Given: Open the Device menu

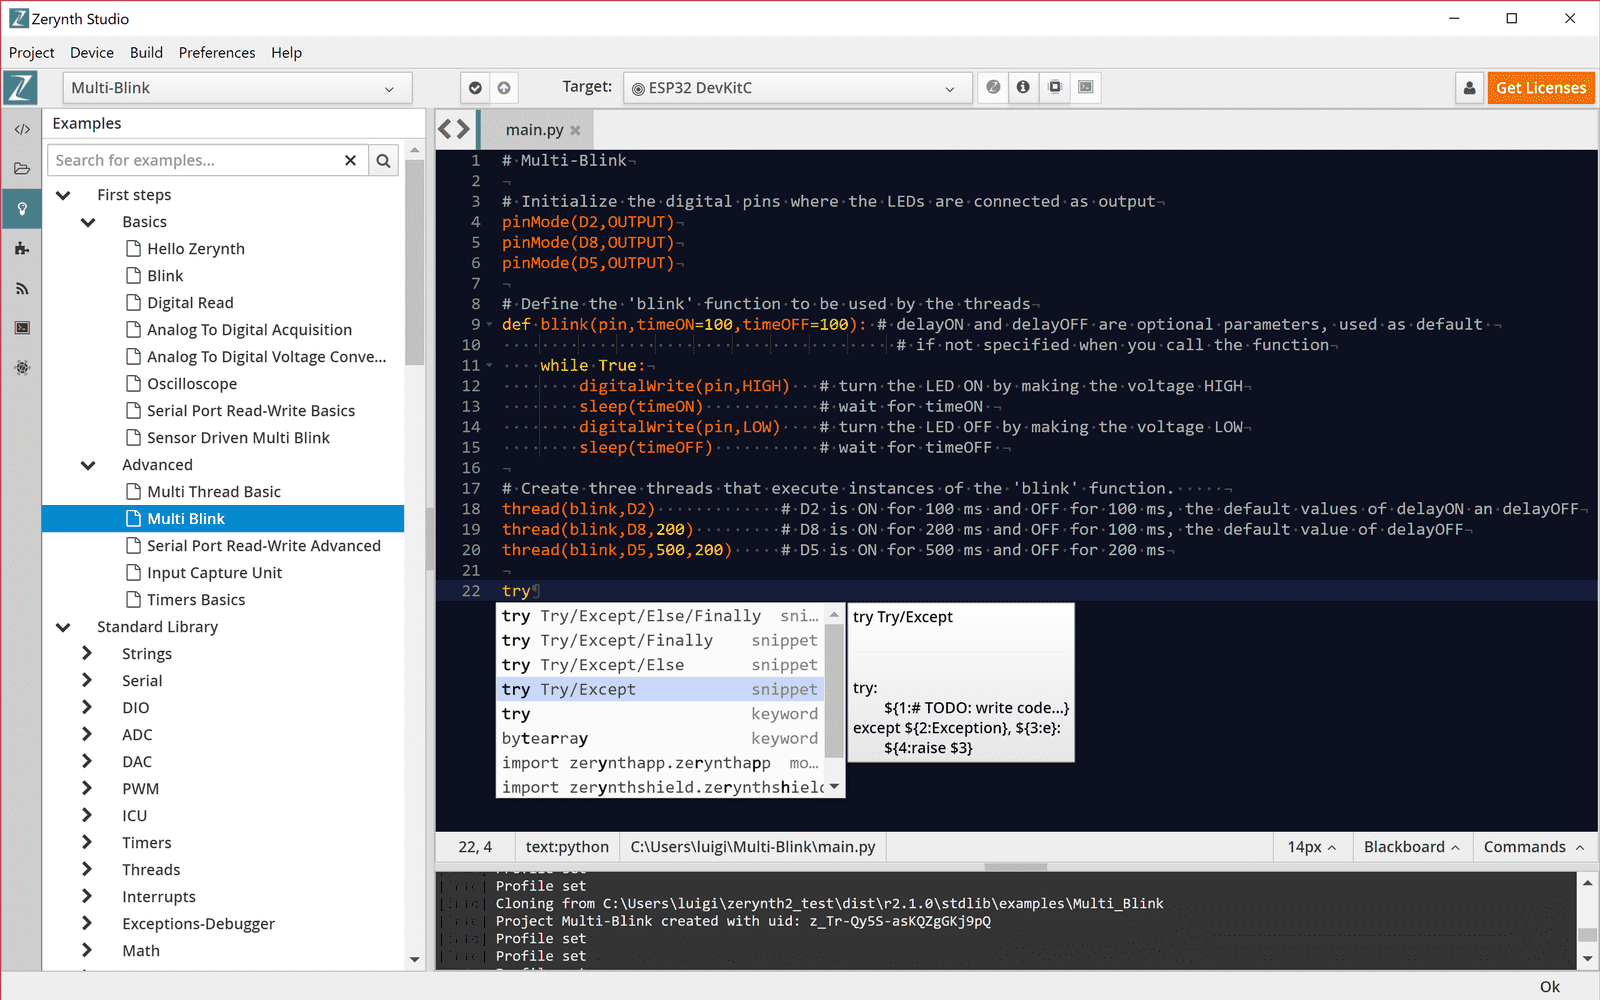Looking at the screenshot, I should pos(92,53).
